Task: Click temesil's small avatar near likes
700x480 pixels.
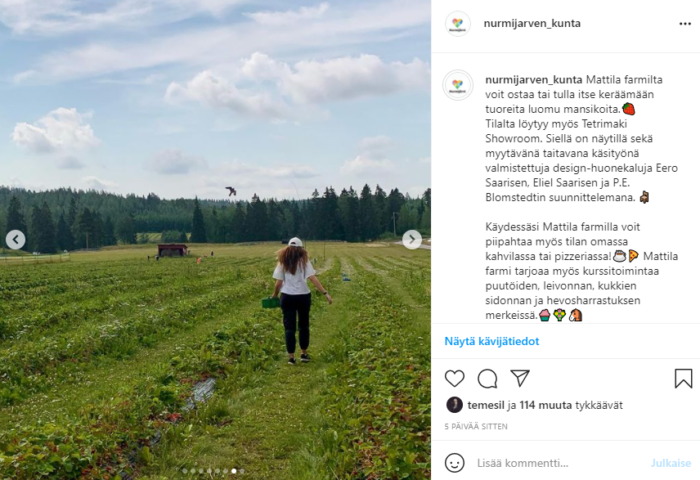Action: tap(454, 405)
